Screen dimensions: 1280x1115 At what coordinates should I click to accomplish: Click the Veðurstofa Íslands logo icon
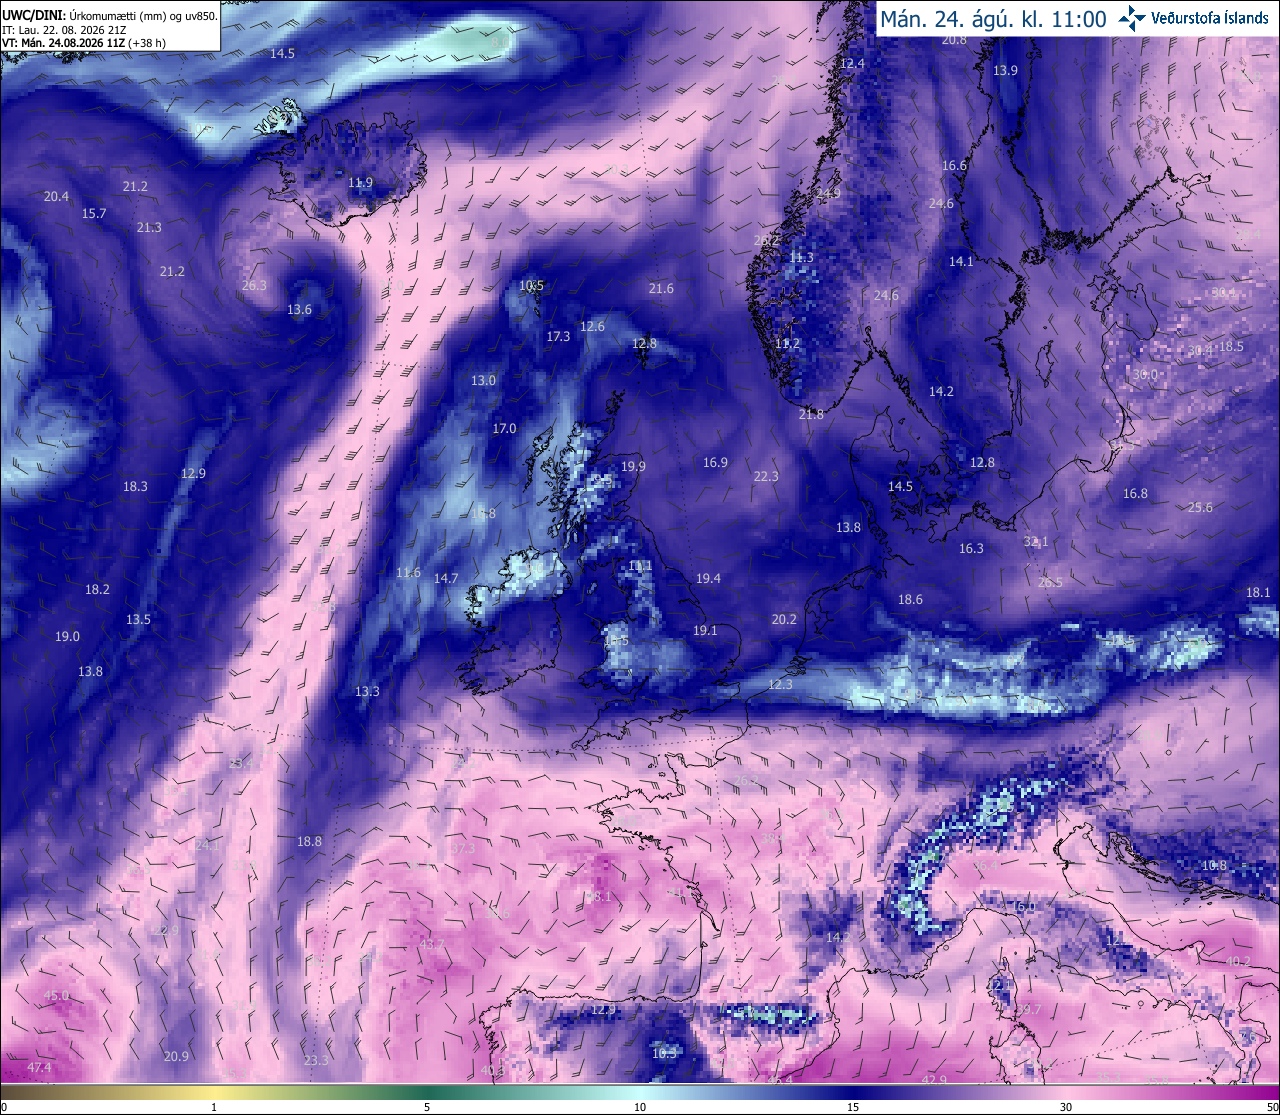(x=1132, y=17)
